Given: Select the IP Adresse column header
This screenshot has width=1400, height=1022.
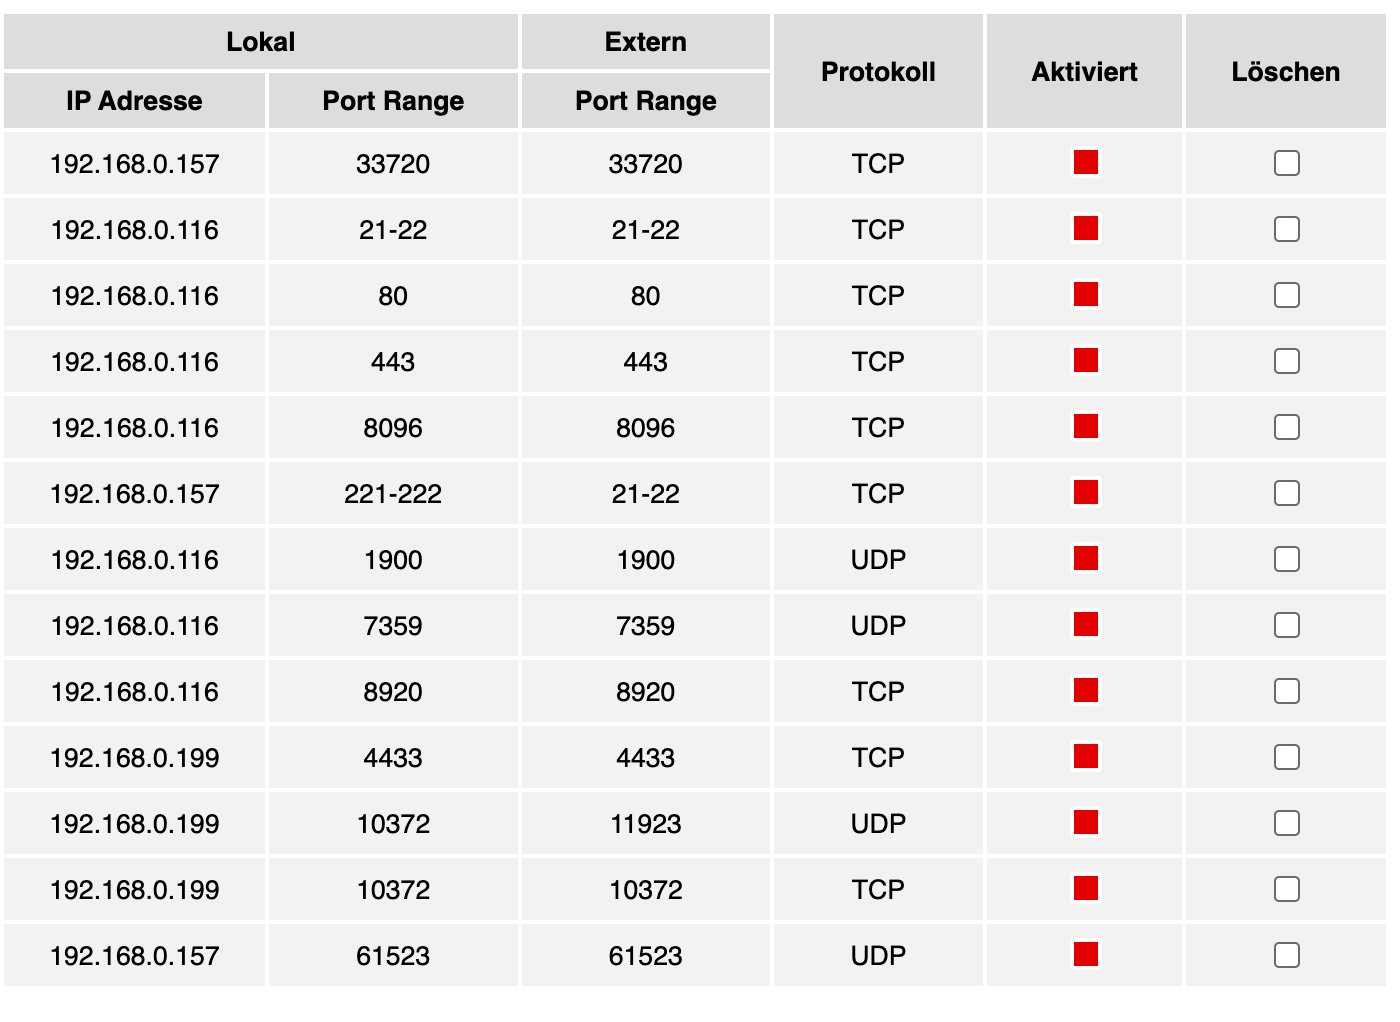Looking at the screenshot, I should pyautogui.click(x=134, y=101).
